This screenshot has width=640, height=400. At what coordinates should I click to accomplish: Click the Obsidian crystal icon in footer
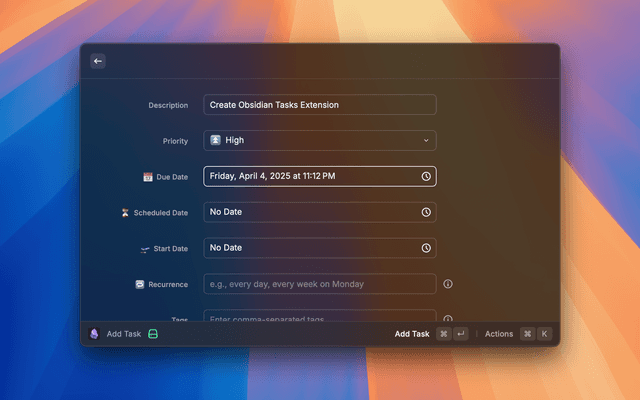tap(94, 334)
